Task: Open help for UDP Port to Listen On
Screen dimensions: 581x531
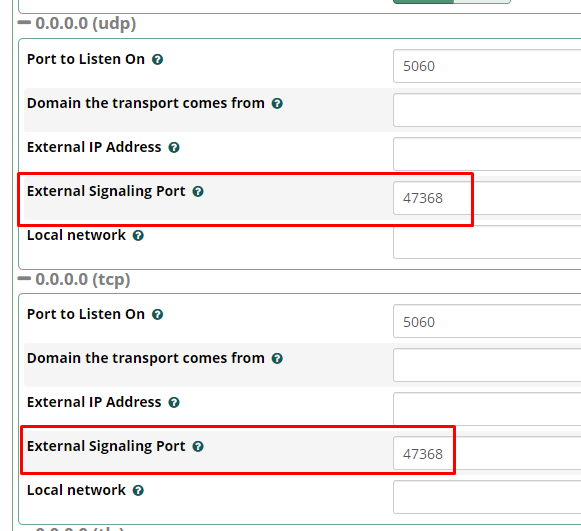Action: (x=157, y=59)
